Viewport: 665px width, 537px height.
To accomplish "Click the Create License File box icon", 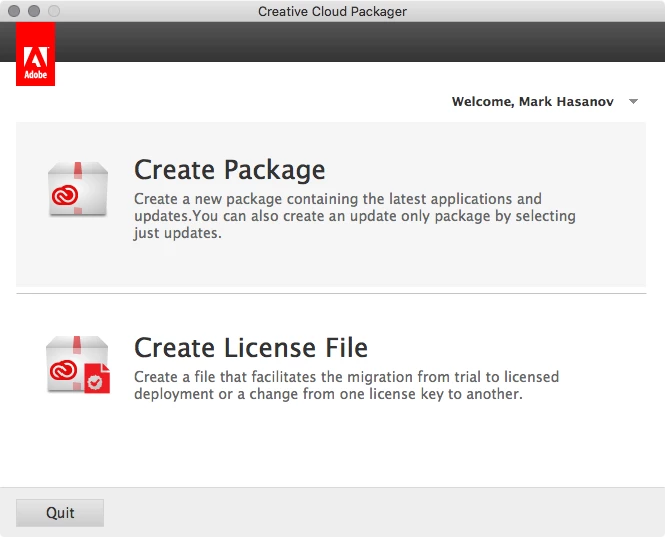I will tap(78, 365).
